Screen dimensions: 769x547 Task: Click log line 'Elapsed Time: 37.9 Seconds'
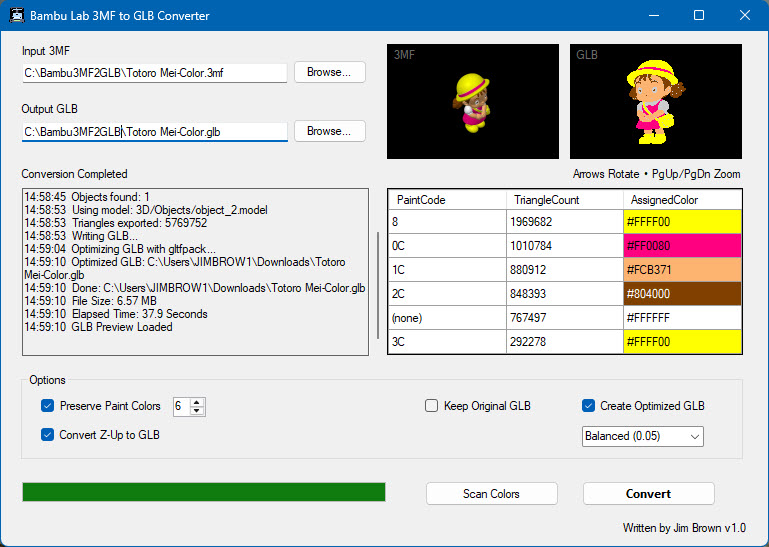click(116, 314)
